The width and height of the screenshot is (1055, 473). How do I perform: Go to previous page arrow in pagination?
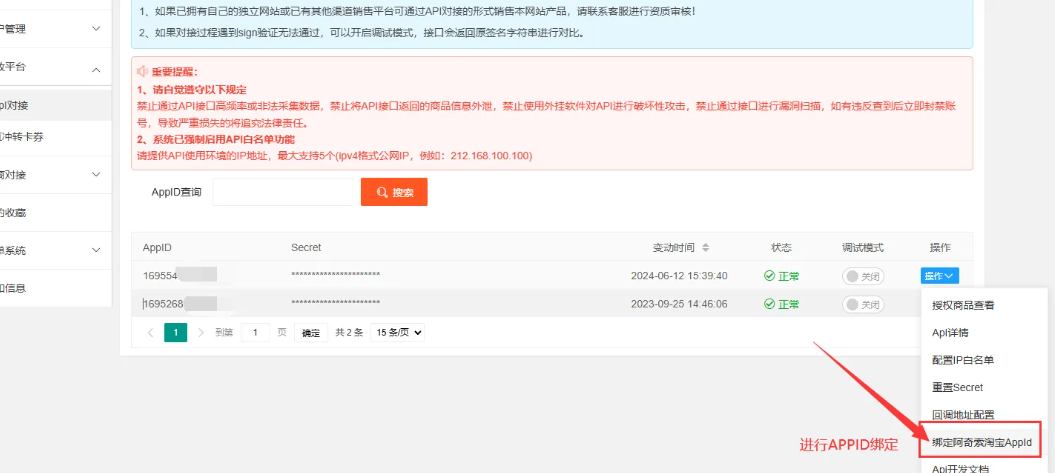pyautogui.click(x=151, y=332)
